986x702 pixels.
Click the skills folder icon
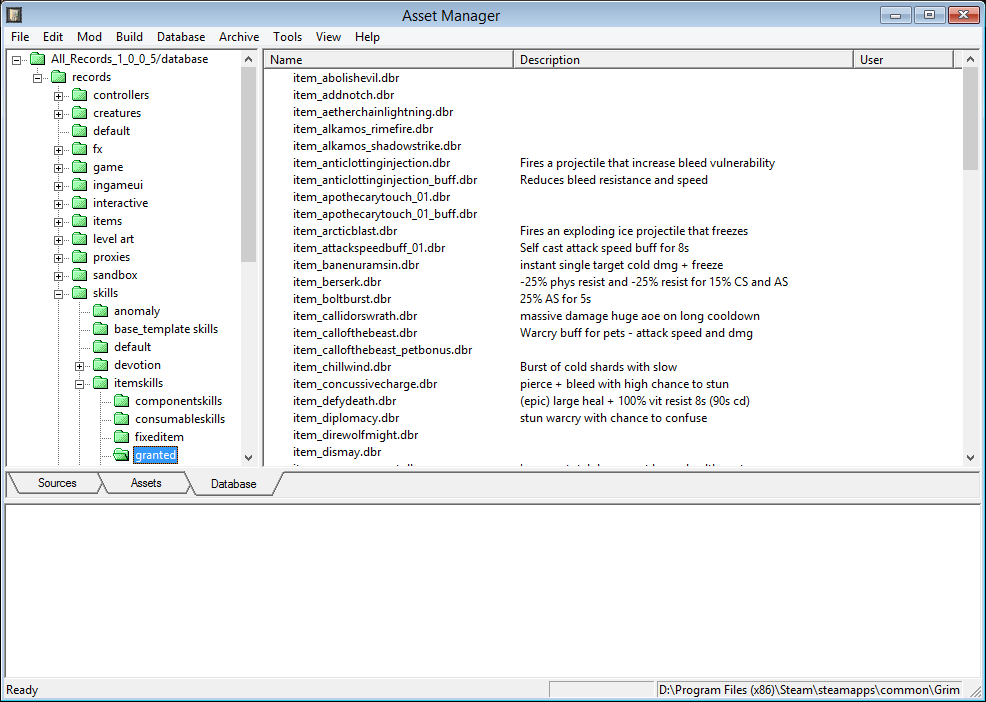click(x=79, y=293)
